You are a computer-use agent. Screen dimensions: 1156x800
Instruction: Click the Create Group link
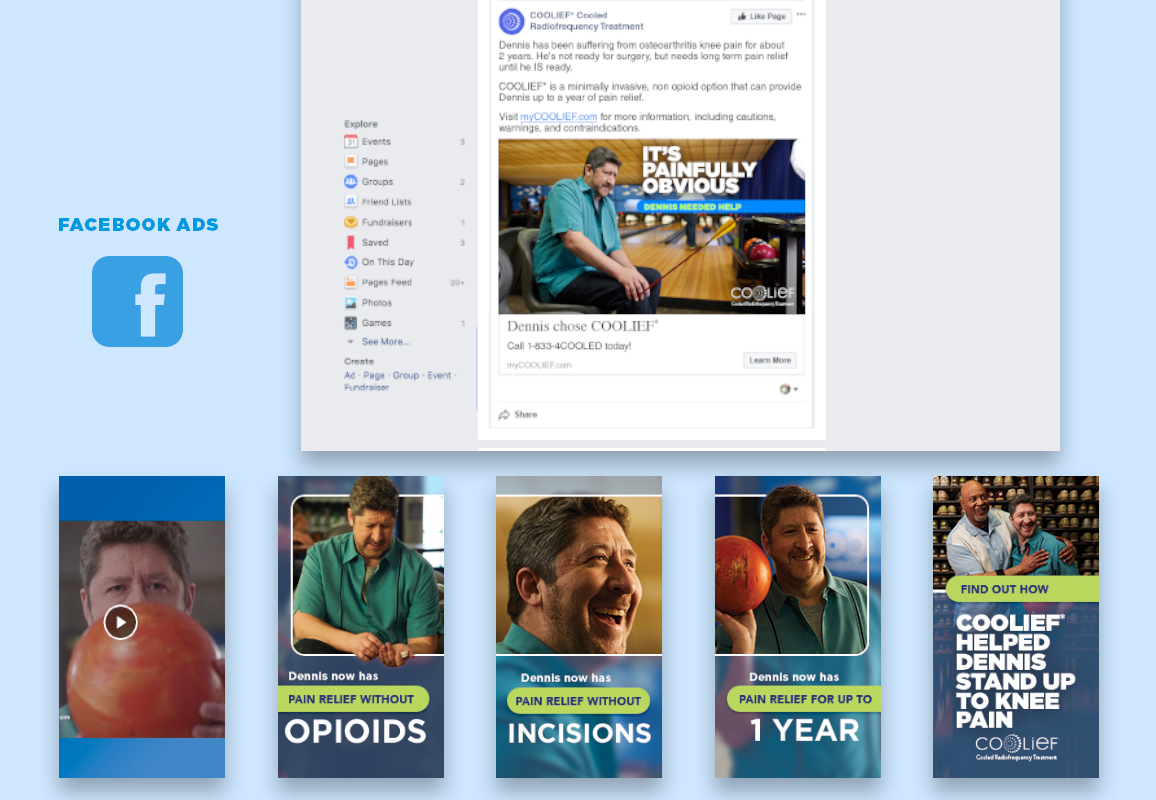click(405, 375)
